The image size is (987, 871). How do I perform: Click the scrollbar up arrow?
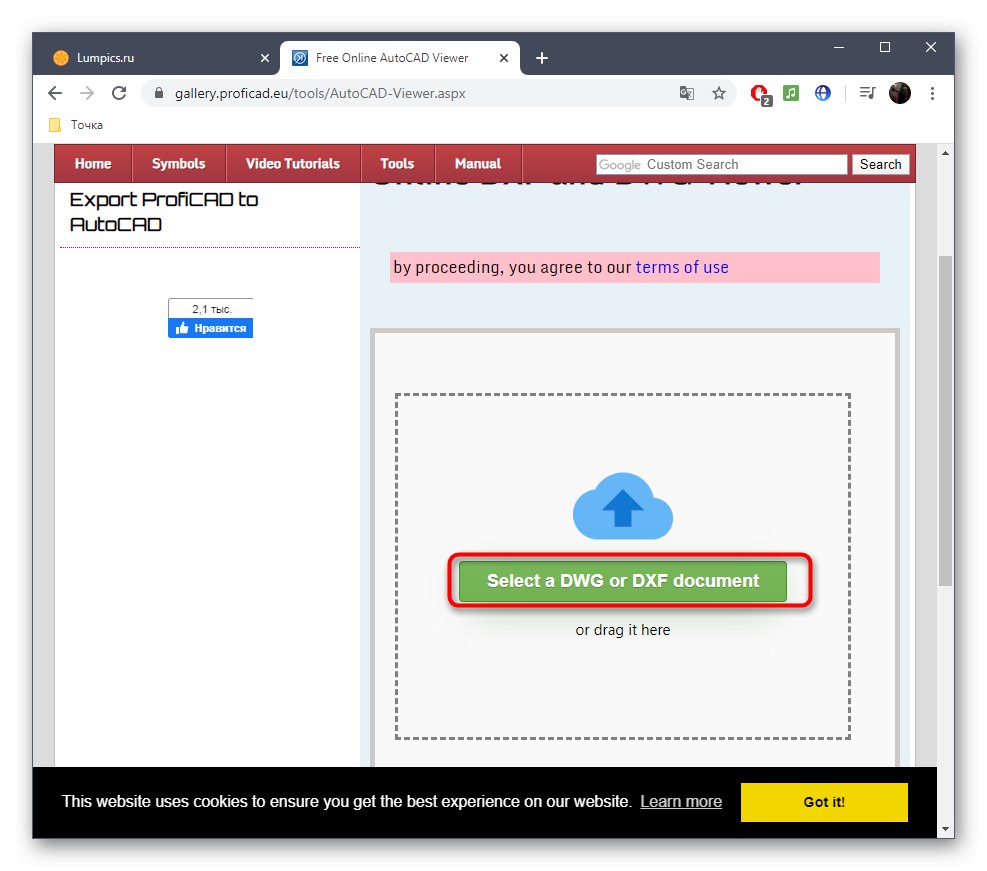click(x=945, y=153)
